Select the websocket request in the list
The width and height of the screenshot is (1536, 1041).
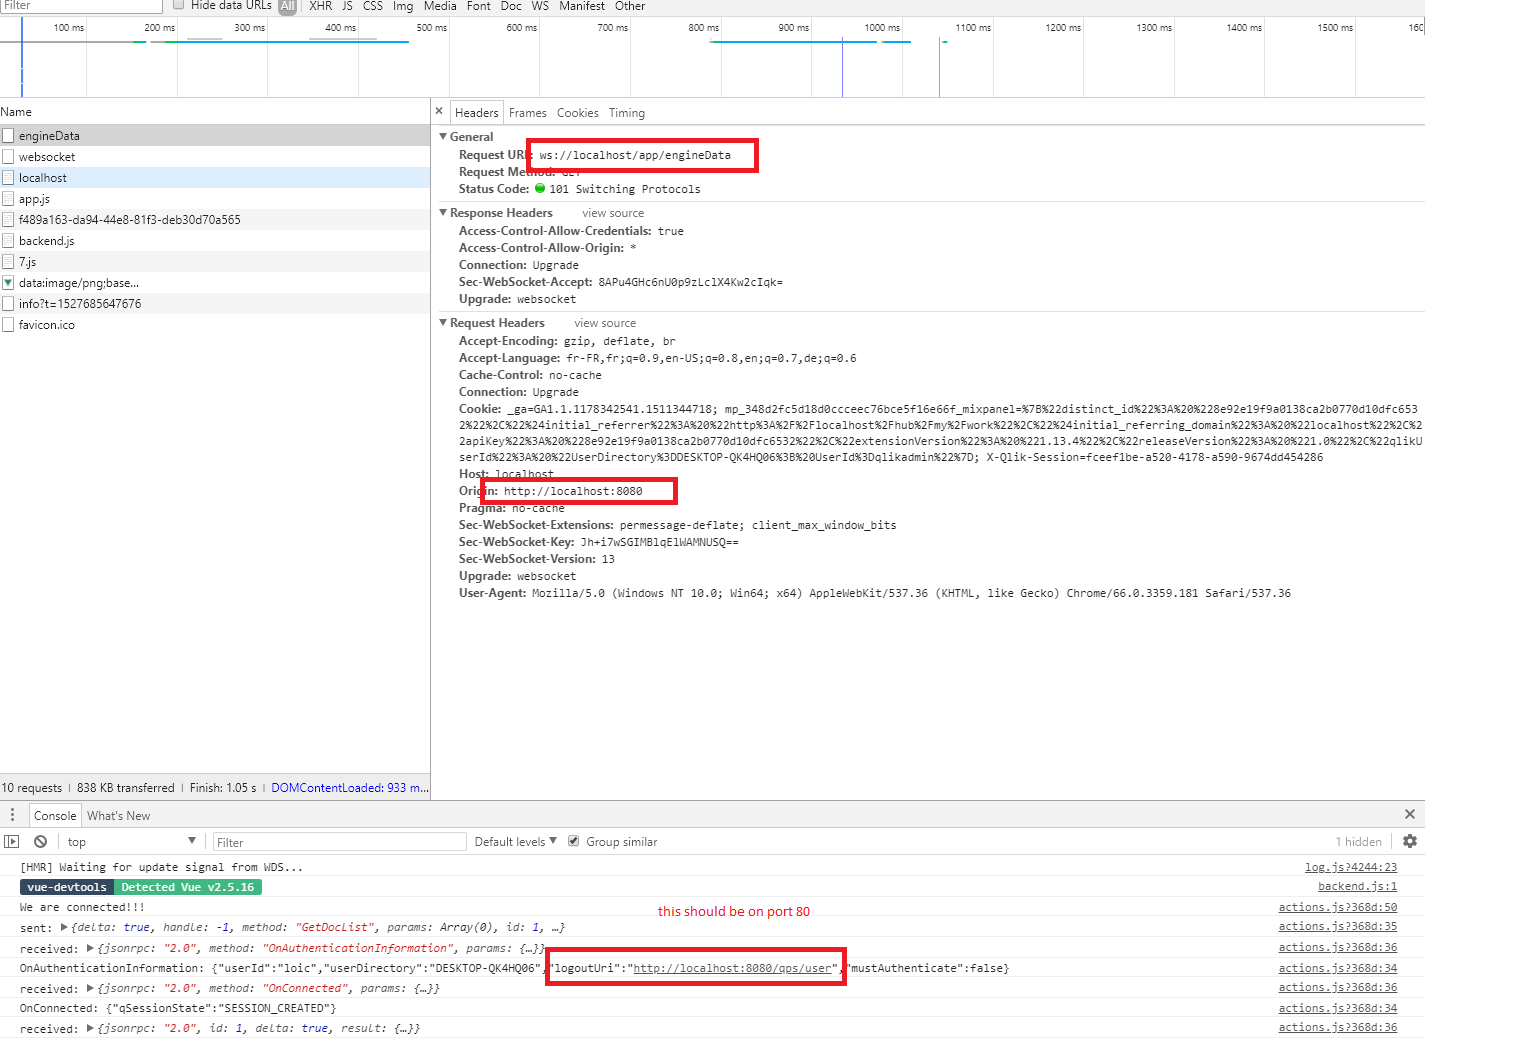pos(48,156)
